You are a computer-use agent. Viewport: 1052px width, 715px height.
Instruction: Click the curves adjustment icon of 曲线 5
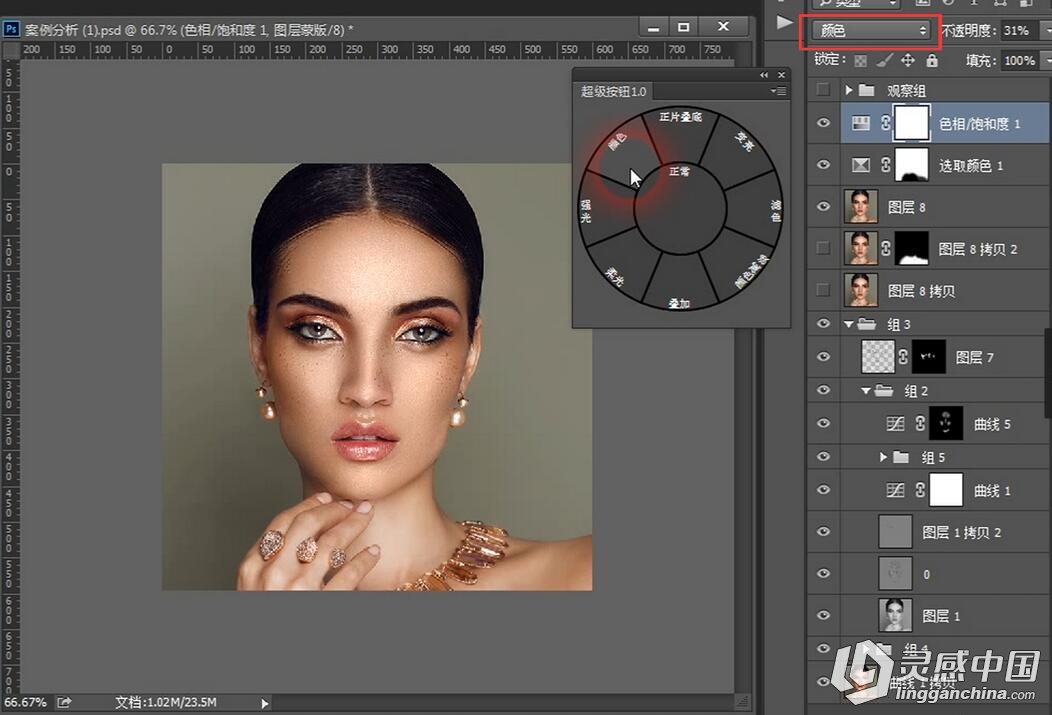coord(895,423)
